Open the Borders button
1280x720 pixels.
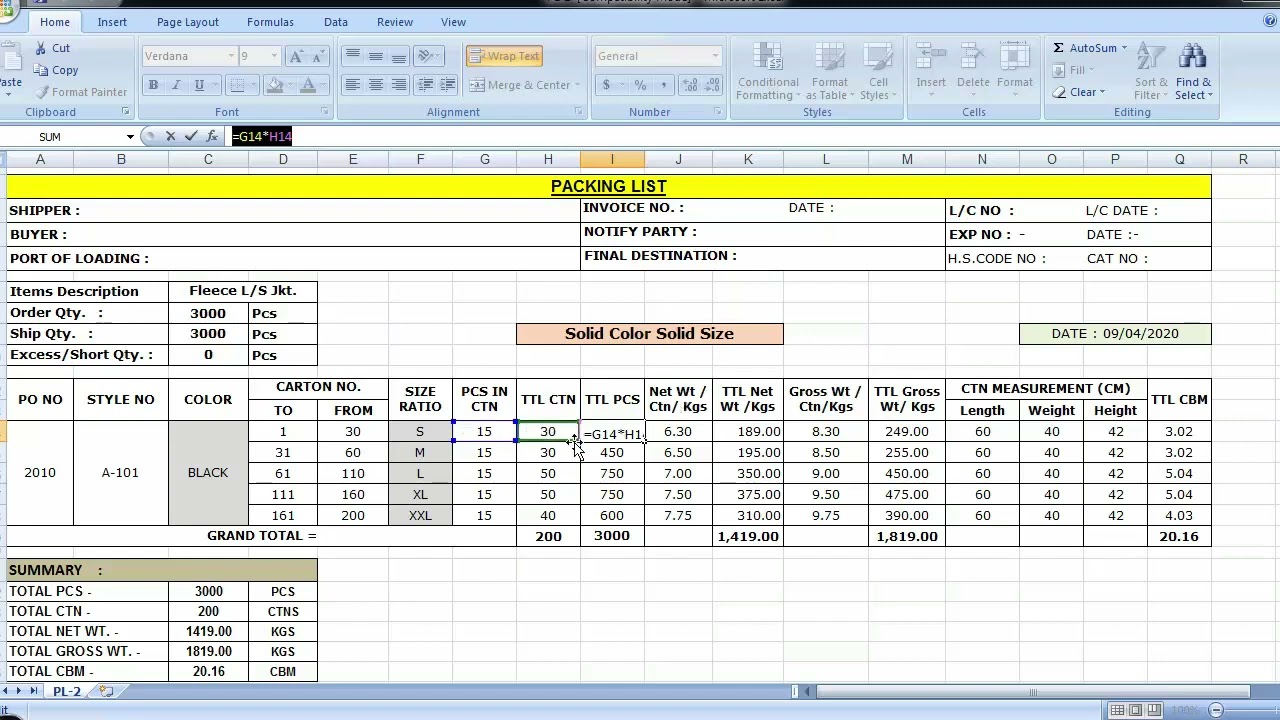[237, 85]
